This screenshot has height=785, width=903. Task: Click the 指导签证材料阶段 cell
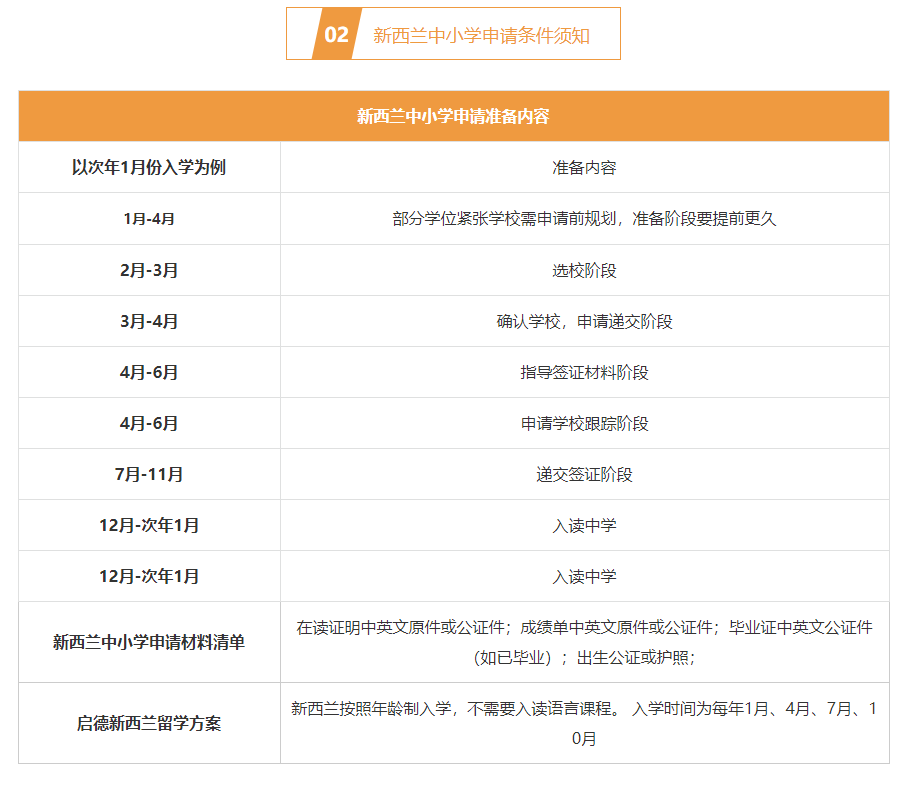(x=585, y=371)
